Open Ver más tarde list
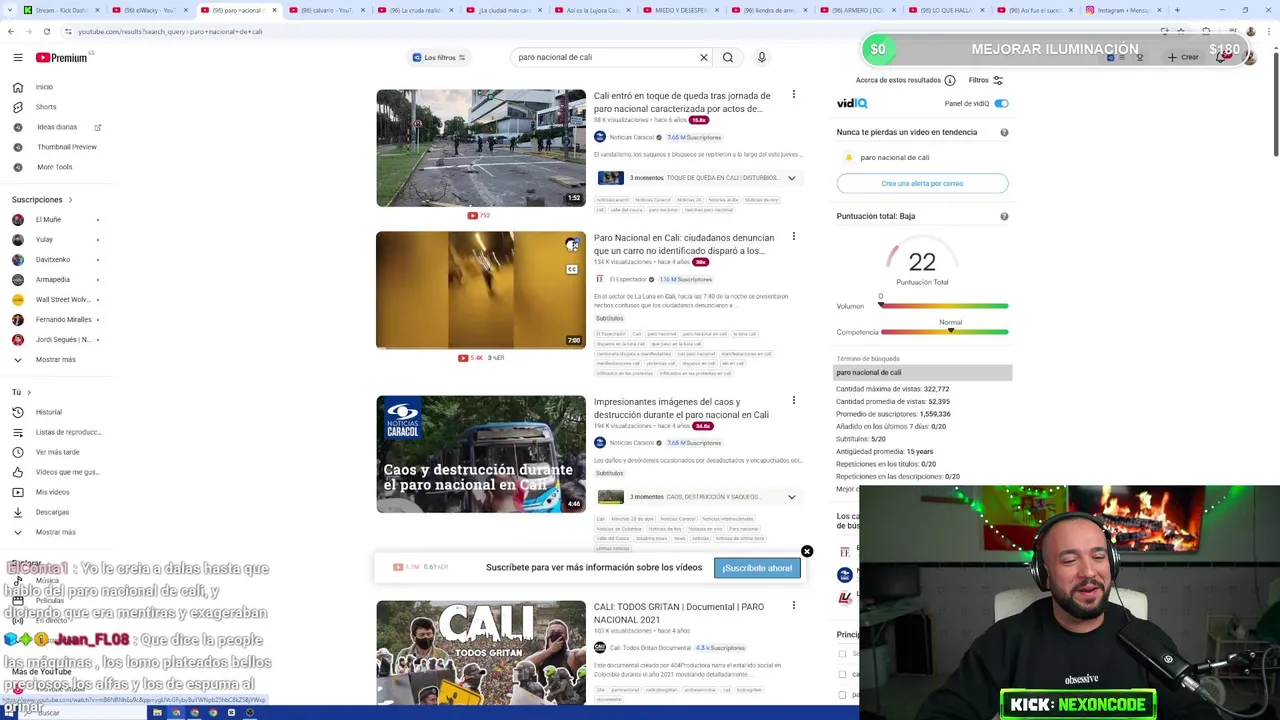 57,452
